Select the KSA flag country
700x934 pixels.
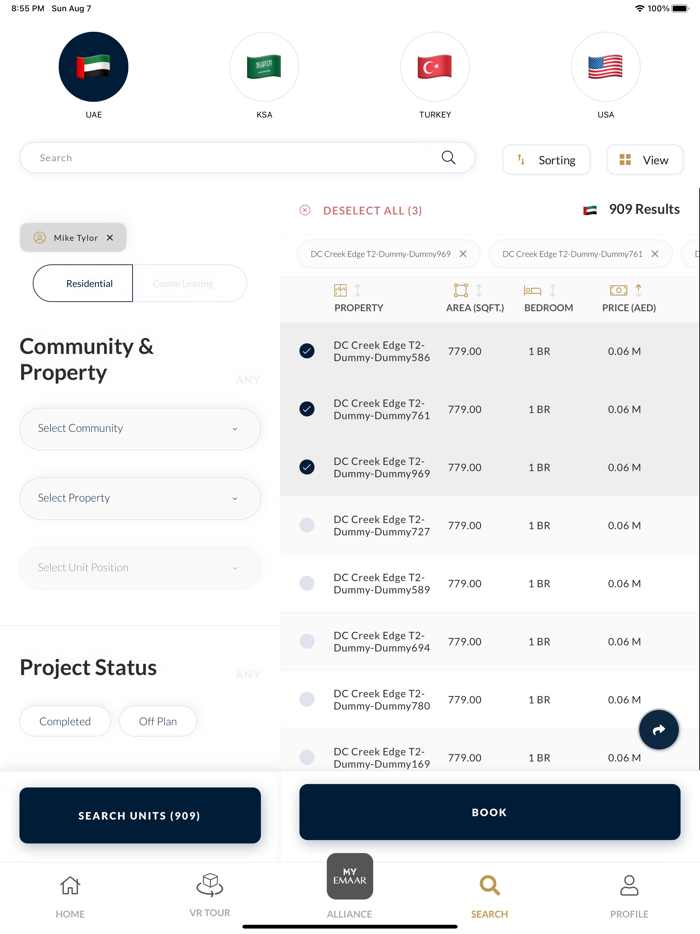pyautogui.click(x=264, y=67)
